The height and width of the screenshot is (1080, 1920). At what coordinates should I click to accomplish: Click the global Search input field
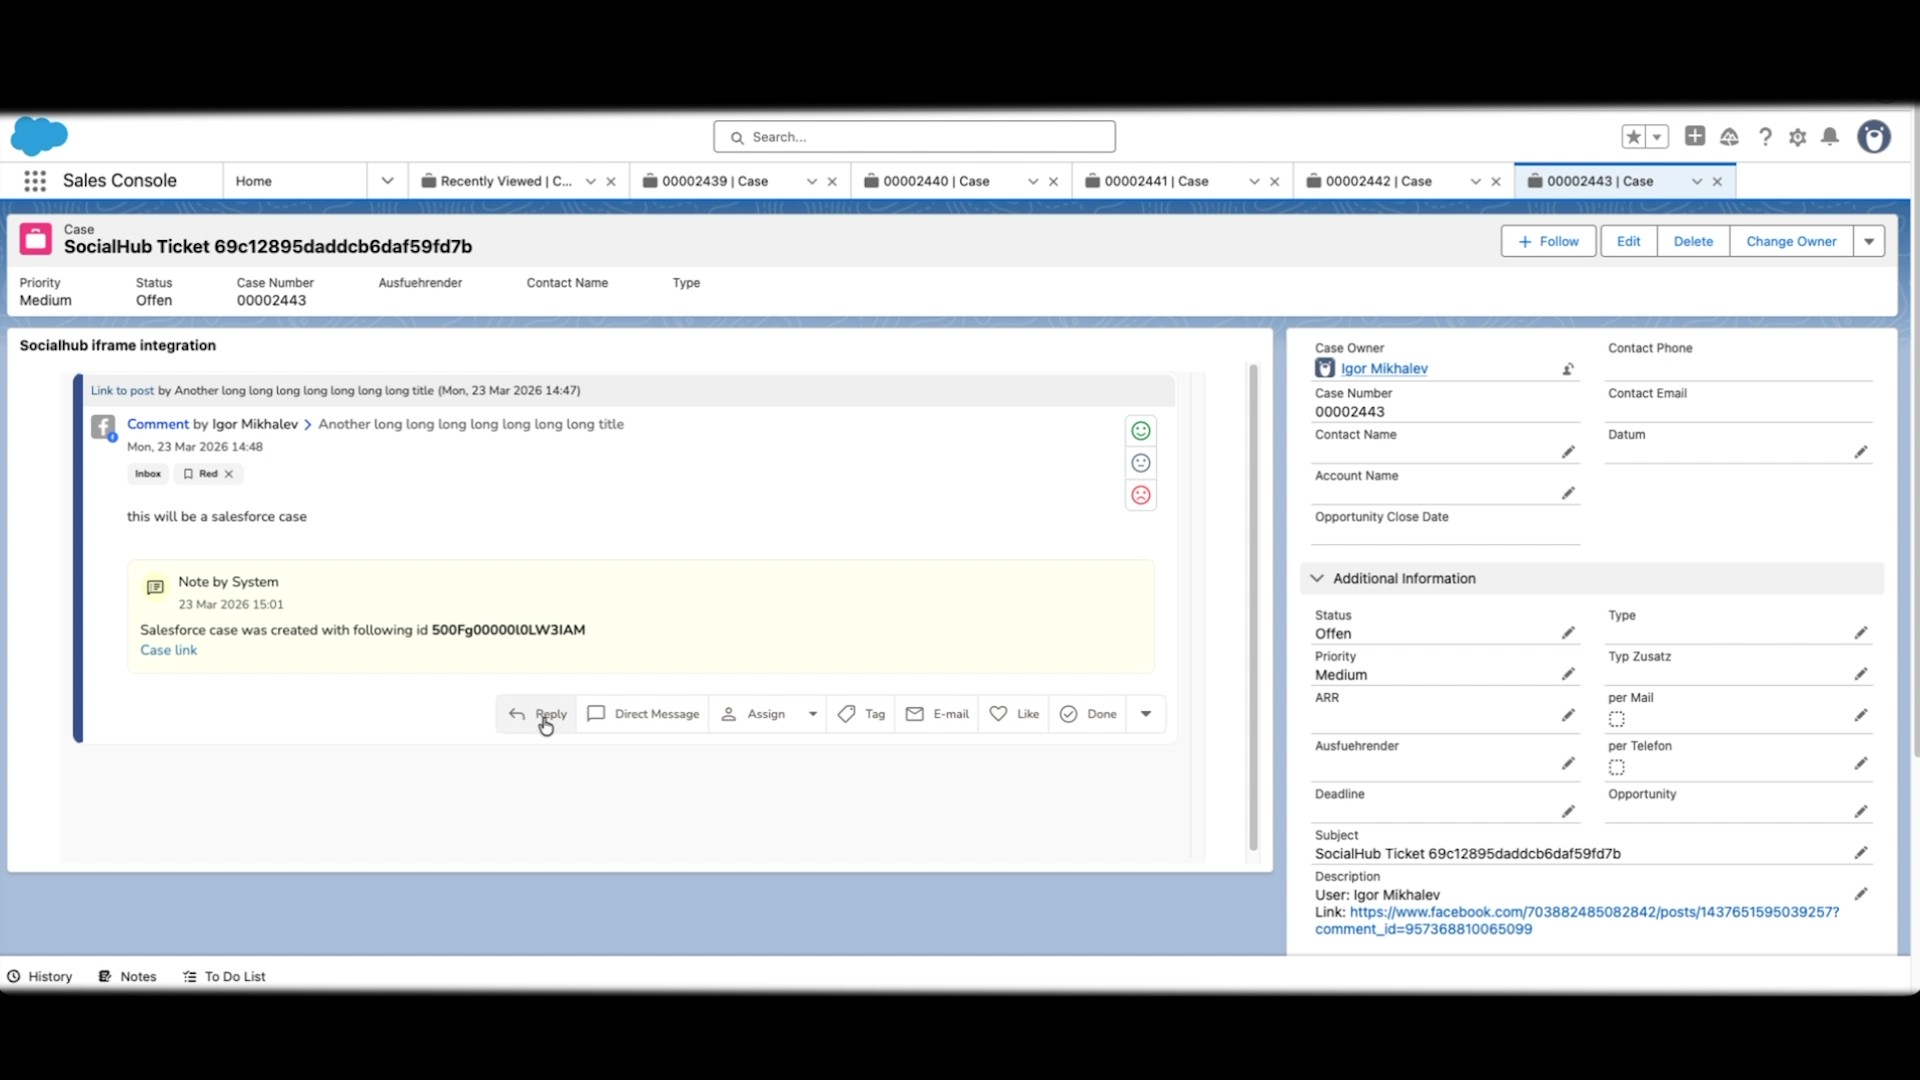[914, 137]
